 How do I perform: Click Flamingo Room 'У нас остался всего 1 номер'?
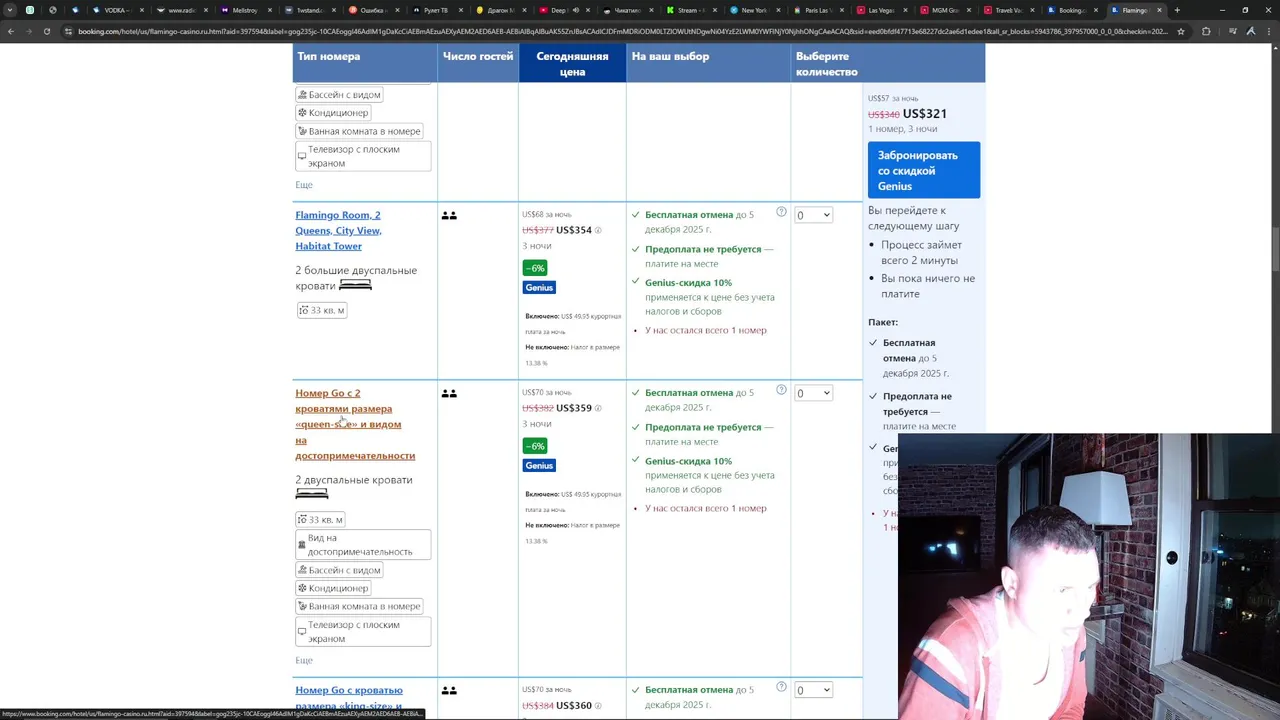[x=705, y=330]
